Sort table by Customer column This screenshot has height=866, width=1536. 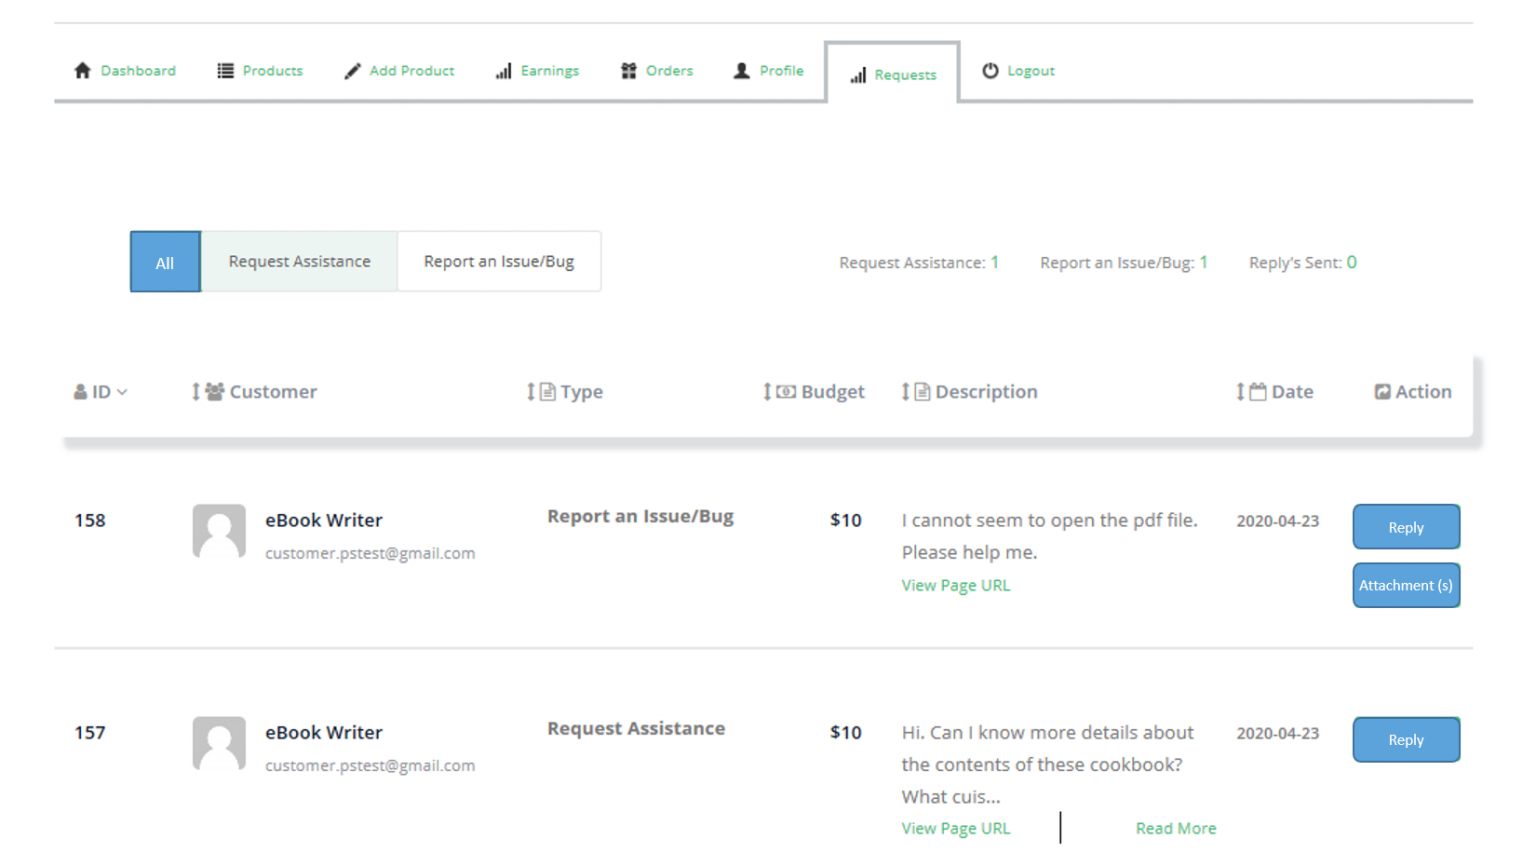[x=196, y=392]
